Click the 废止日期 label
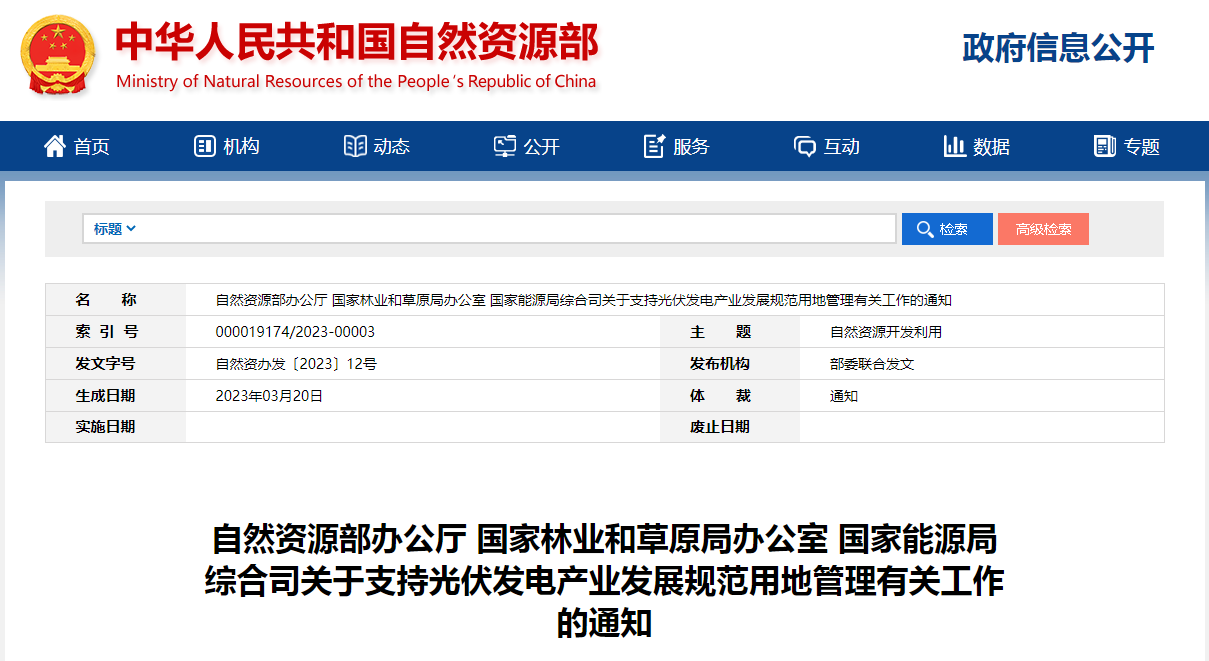 pos(720,427)
